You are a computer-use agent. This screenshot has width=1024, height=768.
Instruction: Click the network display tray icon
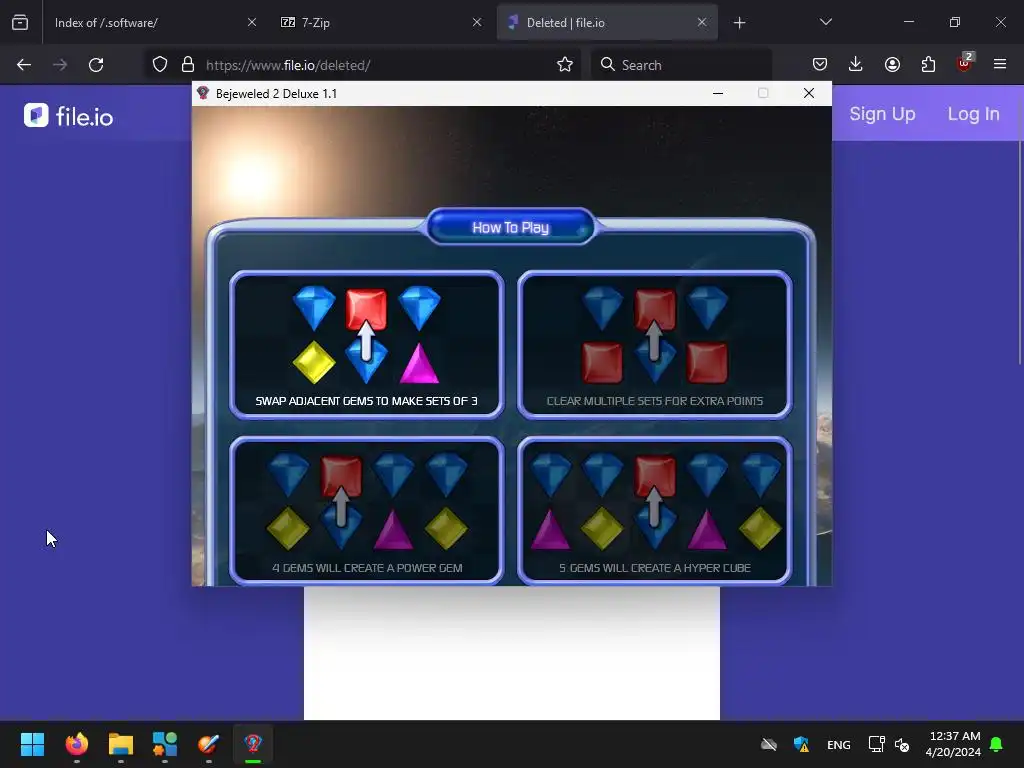coord(876,744)
